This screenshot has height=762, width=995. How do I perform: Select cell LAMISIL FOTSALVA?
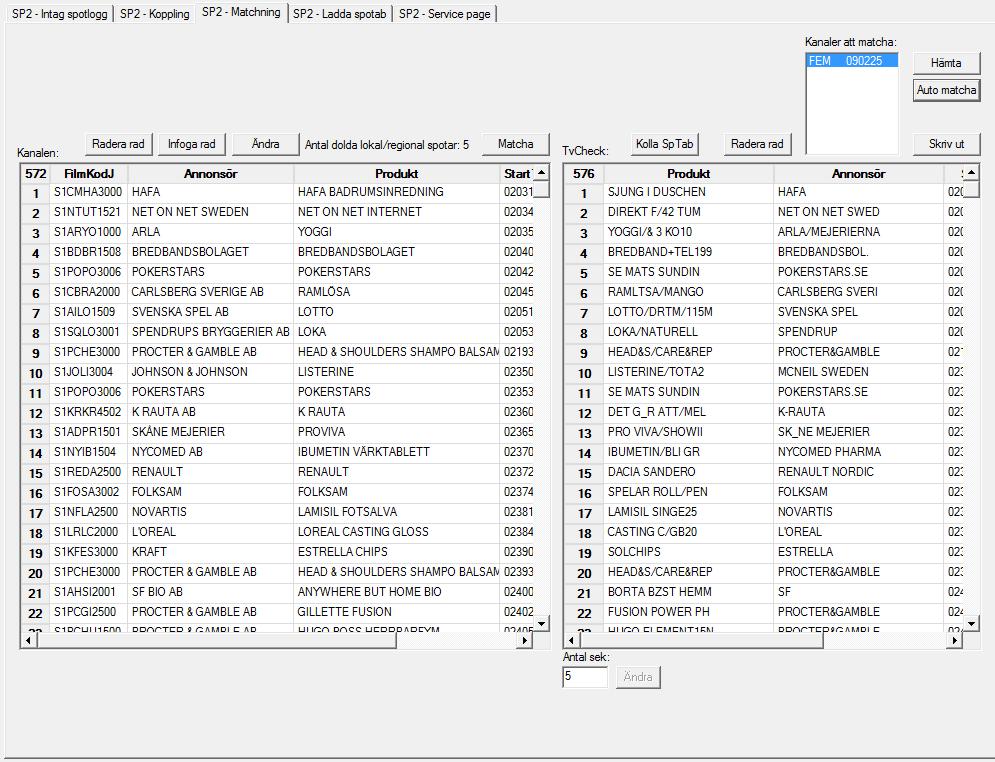[x=397, y=512]
